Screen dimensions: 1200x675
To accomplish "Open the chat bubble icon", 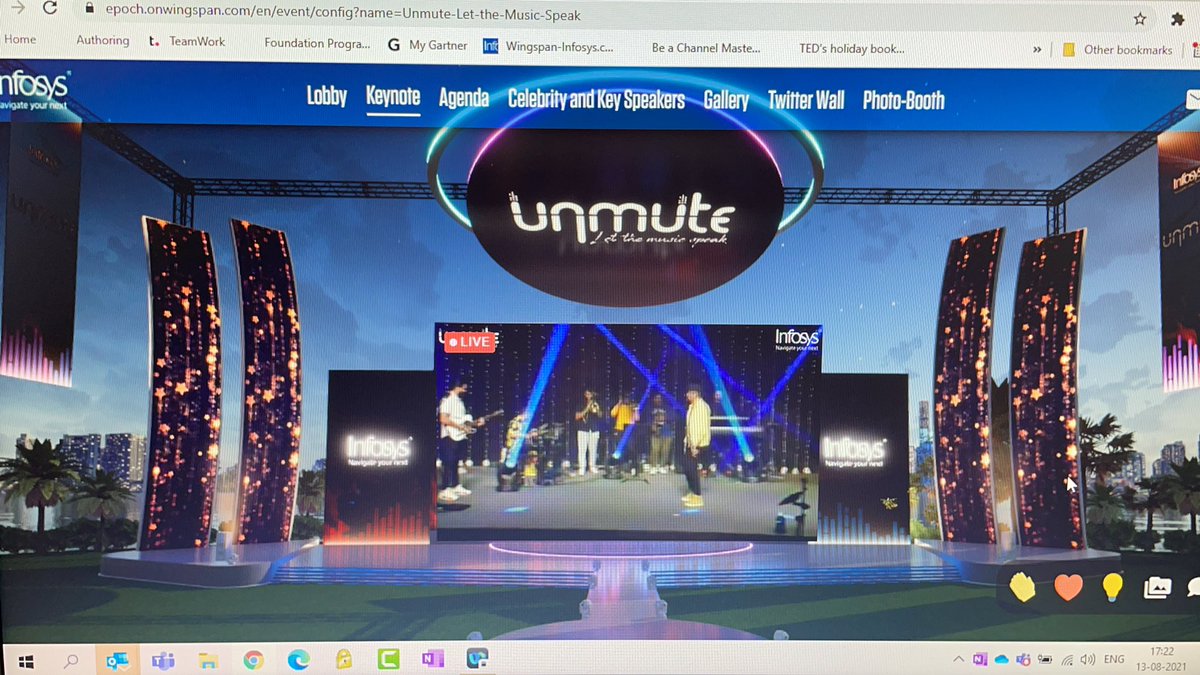I will point(1192,588).
